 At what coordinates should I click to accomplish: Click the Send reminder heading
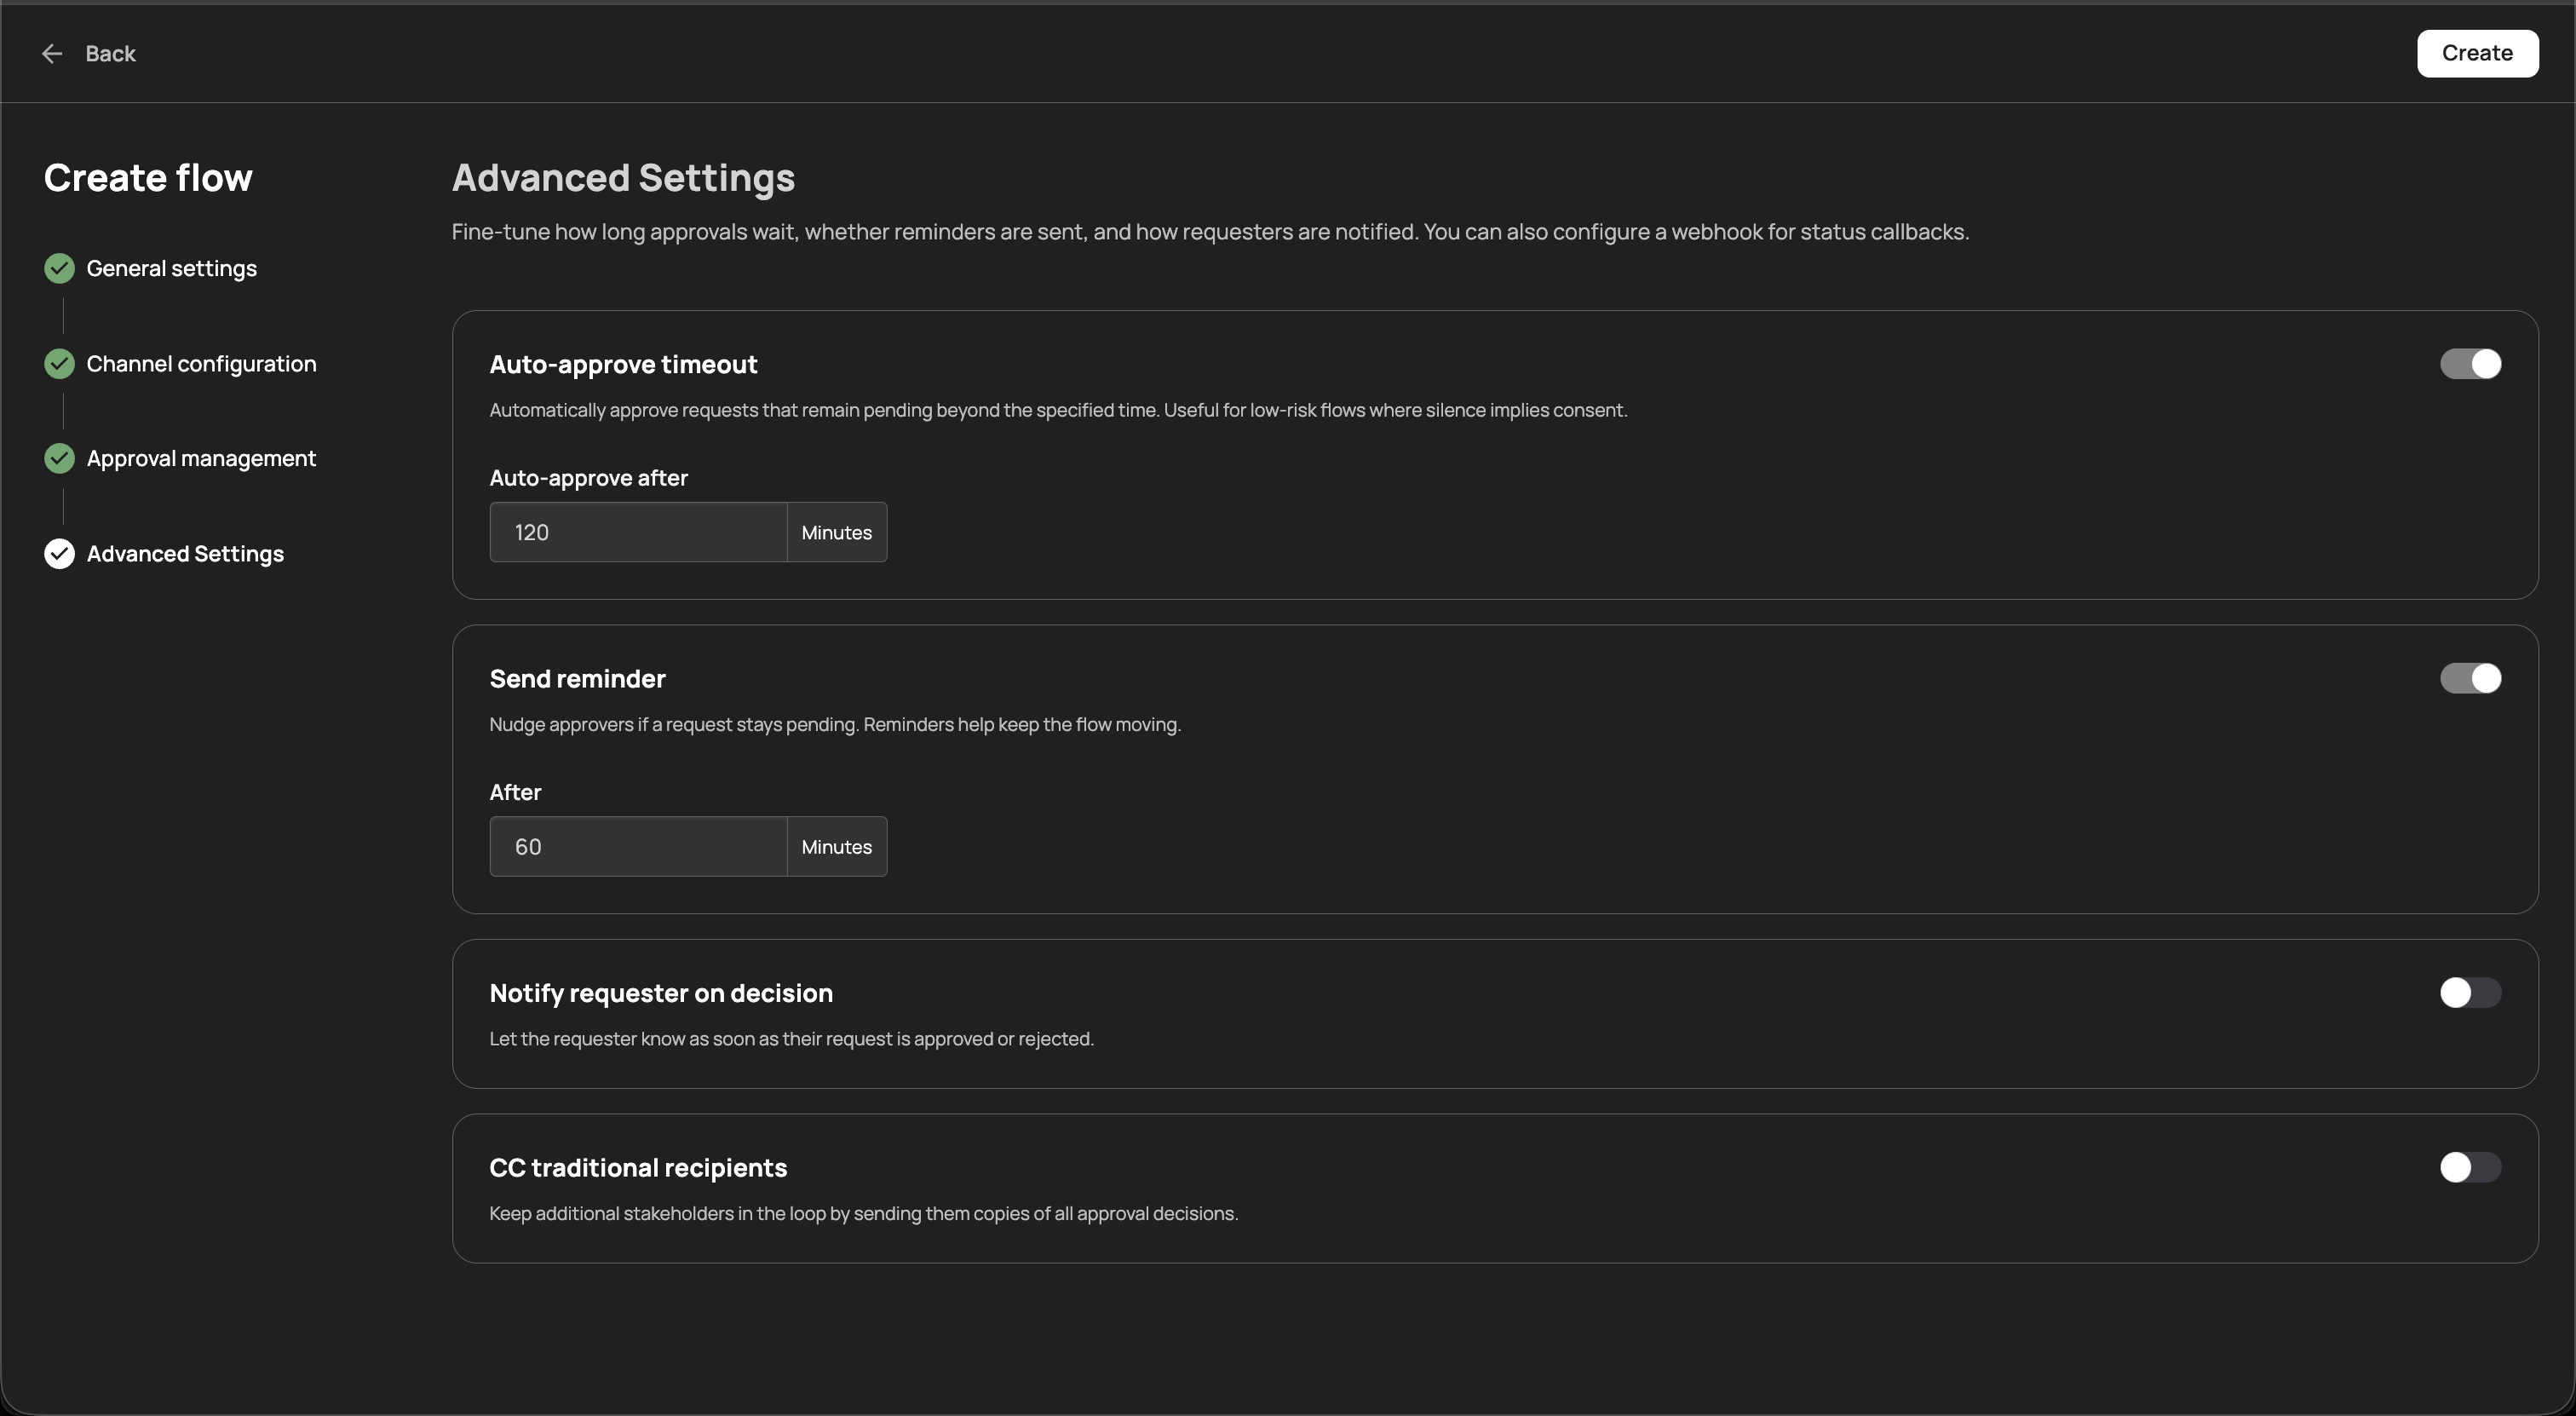click(577, 679)
